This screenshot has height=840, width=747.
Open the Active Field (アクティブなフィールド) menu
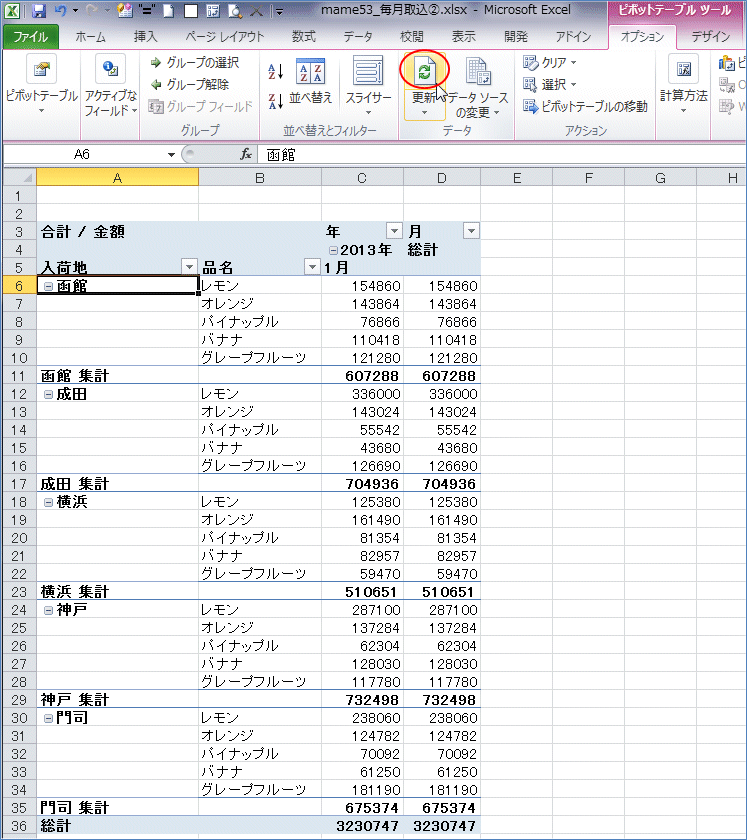point(110,72)
